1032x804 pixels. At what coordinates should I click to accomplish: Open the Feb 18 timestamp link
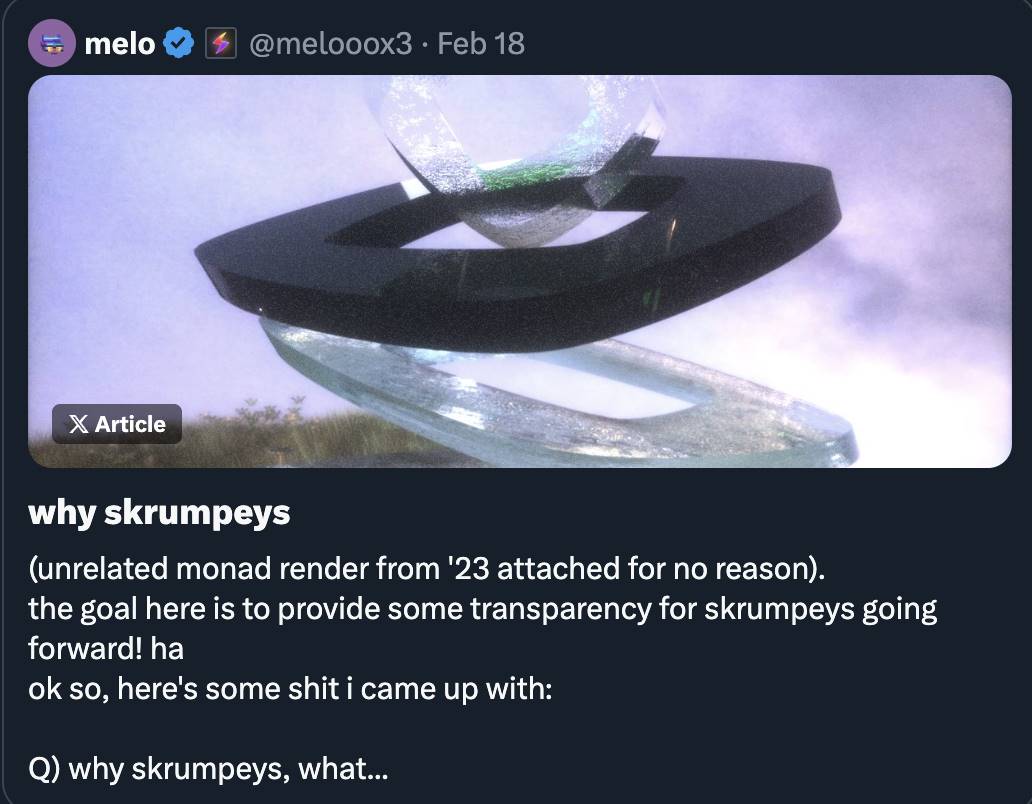point(481,44)
